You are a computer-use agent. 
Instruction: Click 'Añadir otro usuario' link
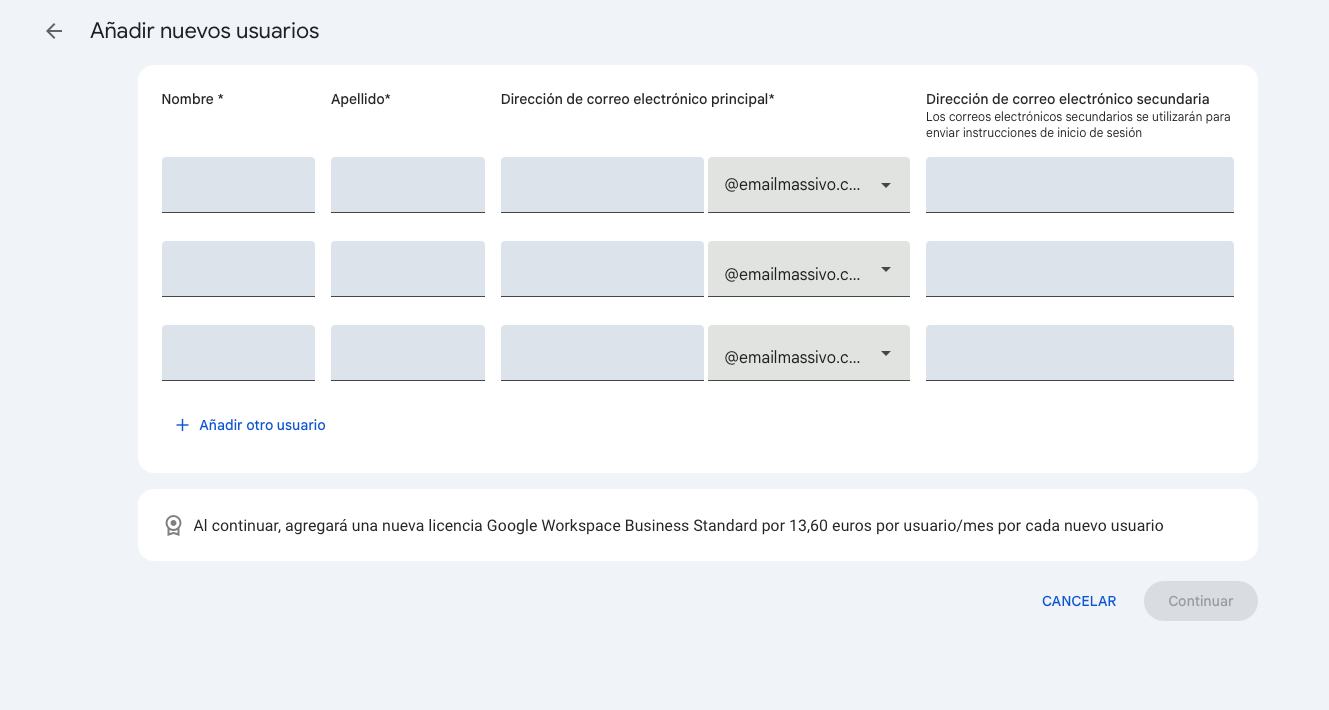click(x=262, y=425)
